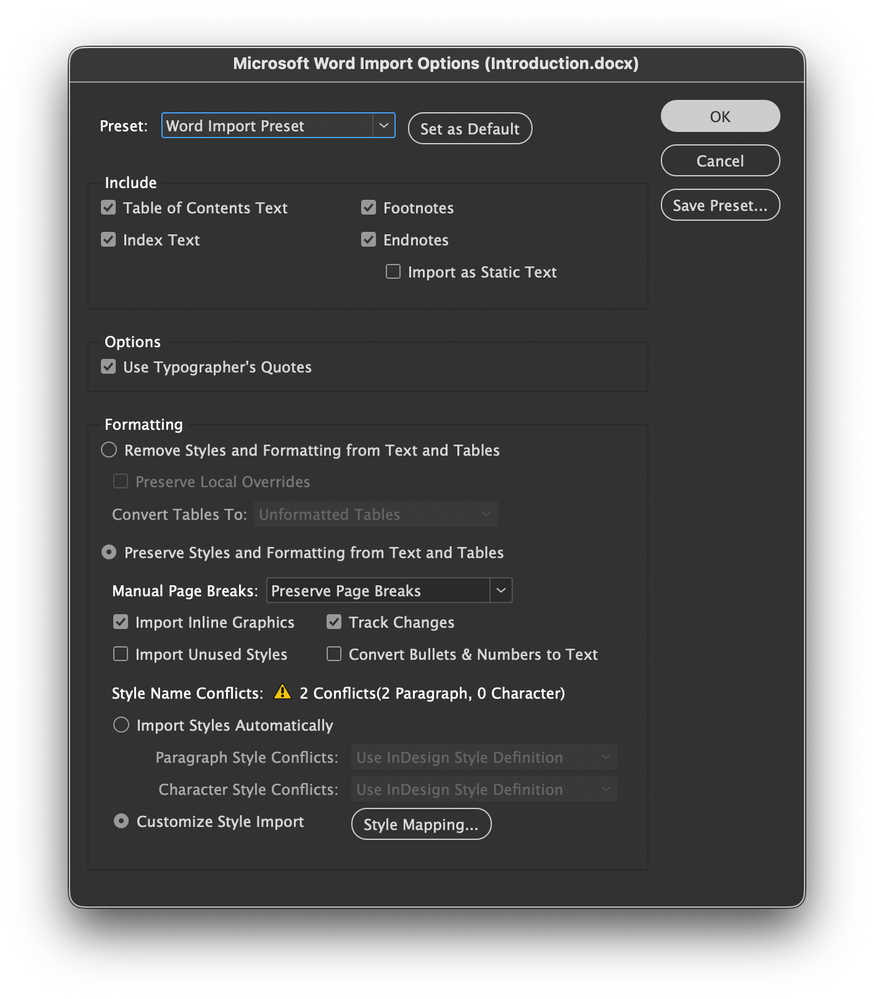Enable Import Unused Styles
This screenshot has width=874, height=999.
pos(121,654)
